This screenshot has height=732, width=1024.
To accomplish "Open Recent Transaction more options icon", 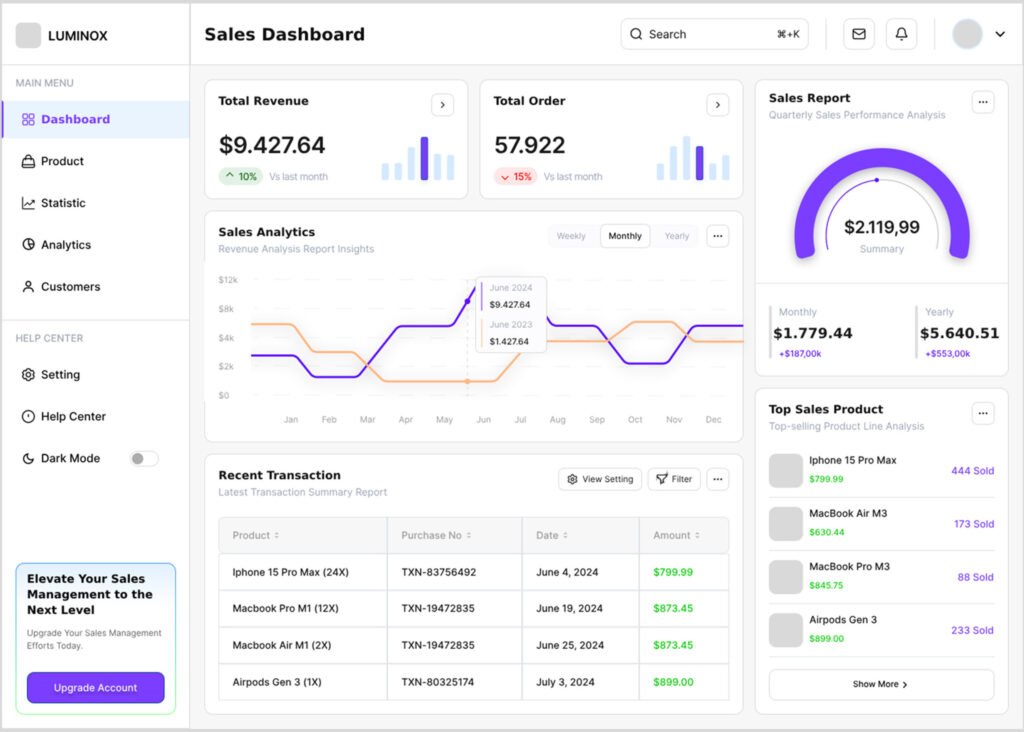I will 717,479.
